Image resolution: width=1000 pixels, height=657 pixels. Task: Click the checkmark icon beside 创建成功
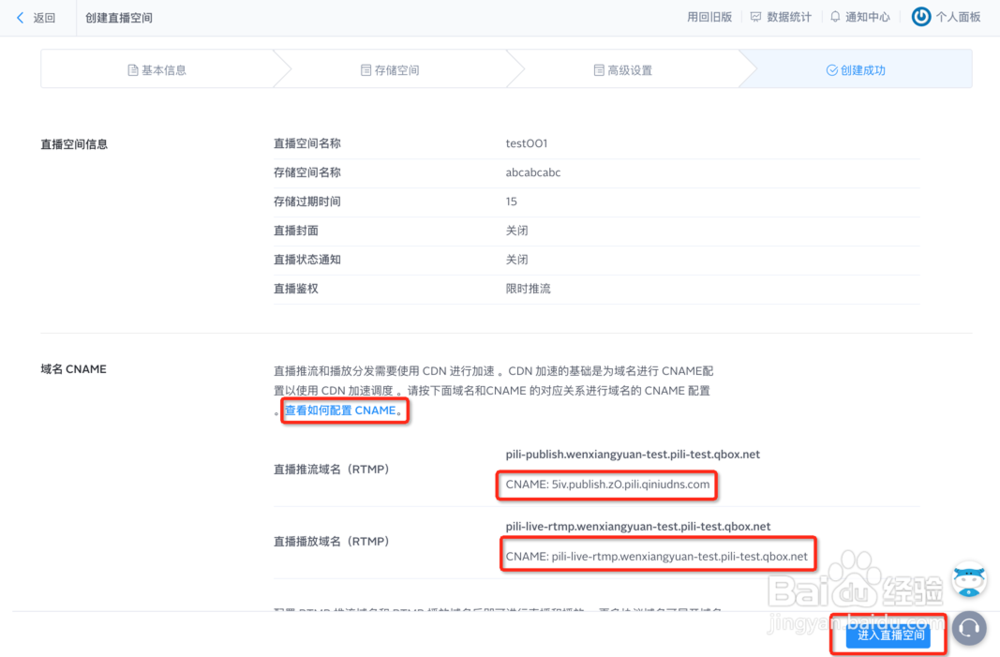tap(831, 69)
